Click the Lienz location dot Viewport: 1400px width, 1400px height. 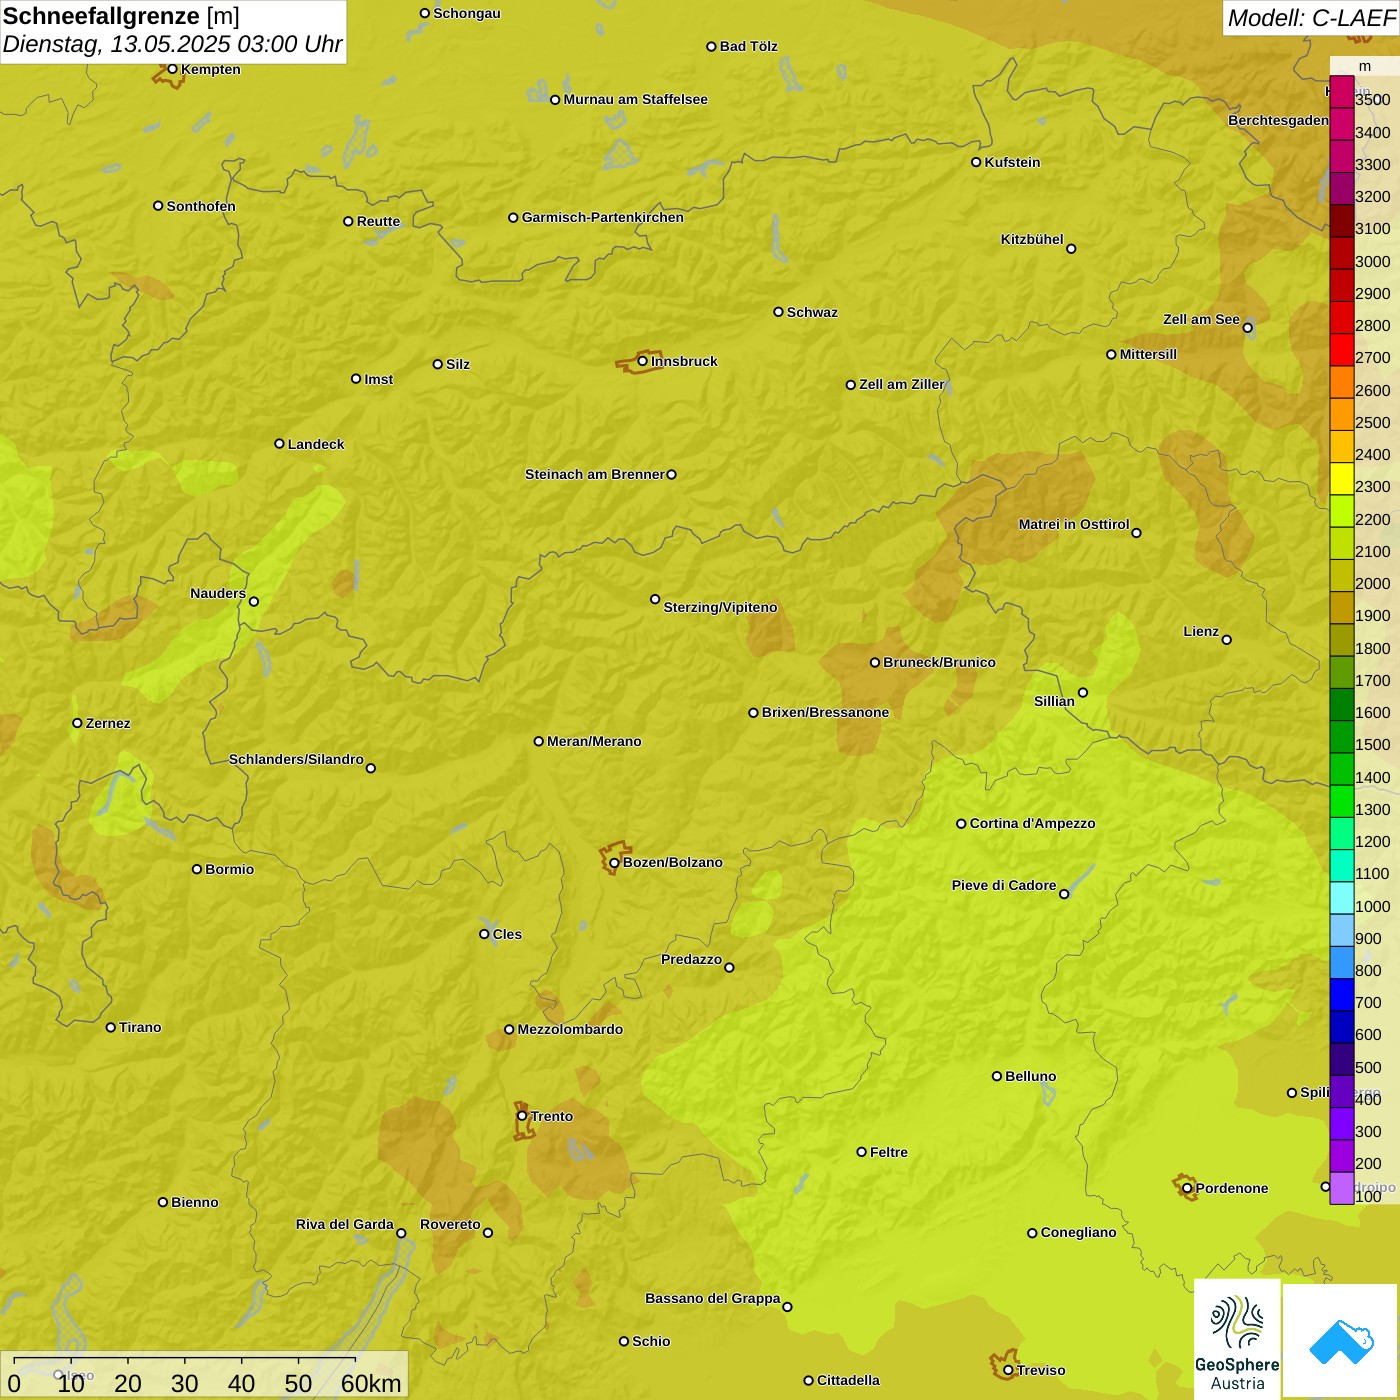[x=1227, y=640]
